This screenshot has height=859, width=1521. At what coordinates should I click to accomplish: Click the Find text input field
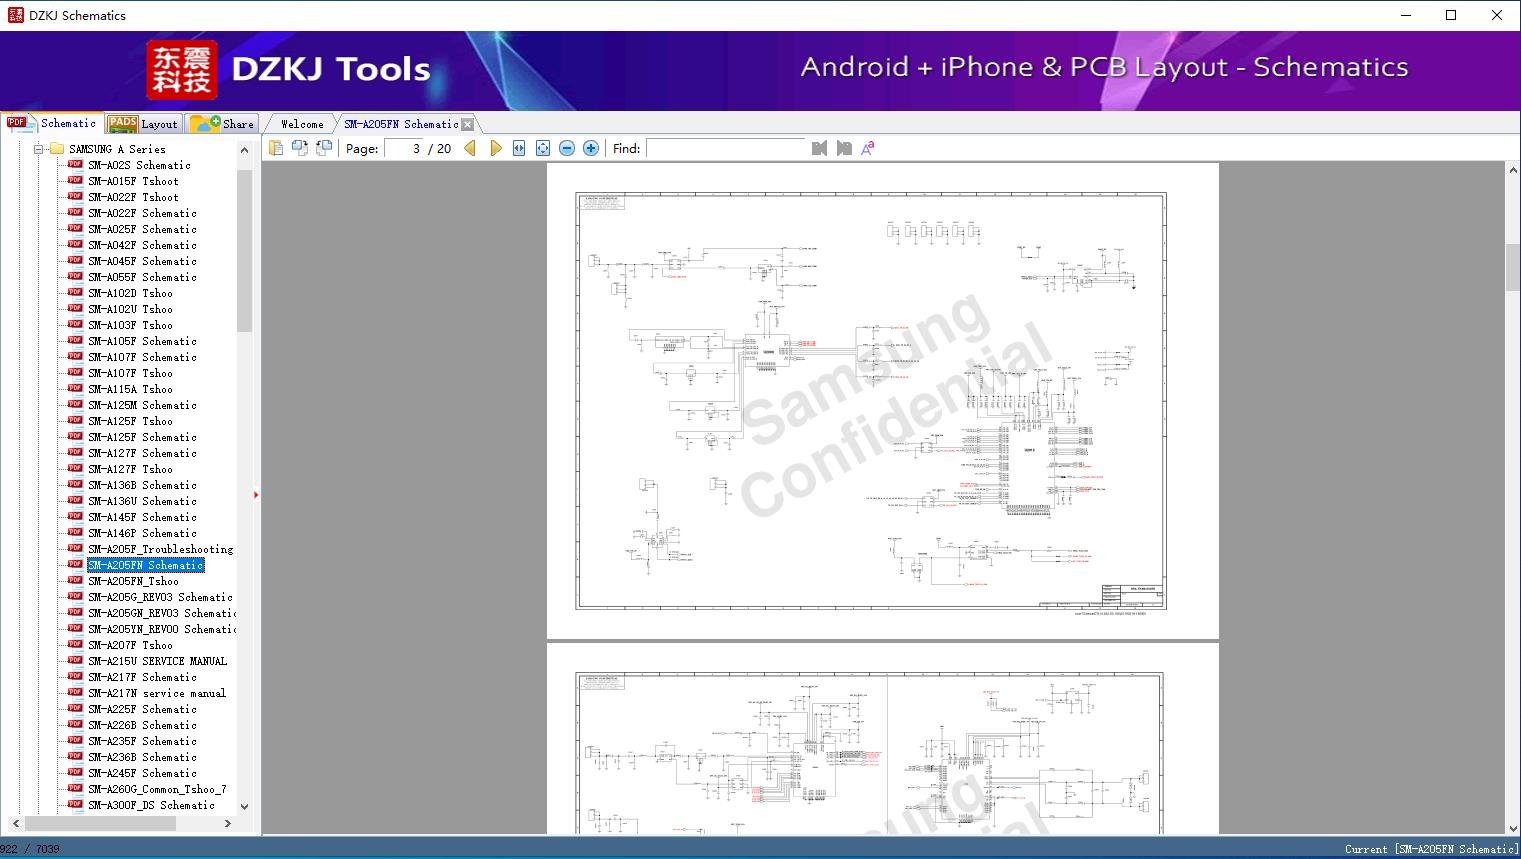click(726, 148)
